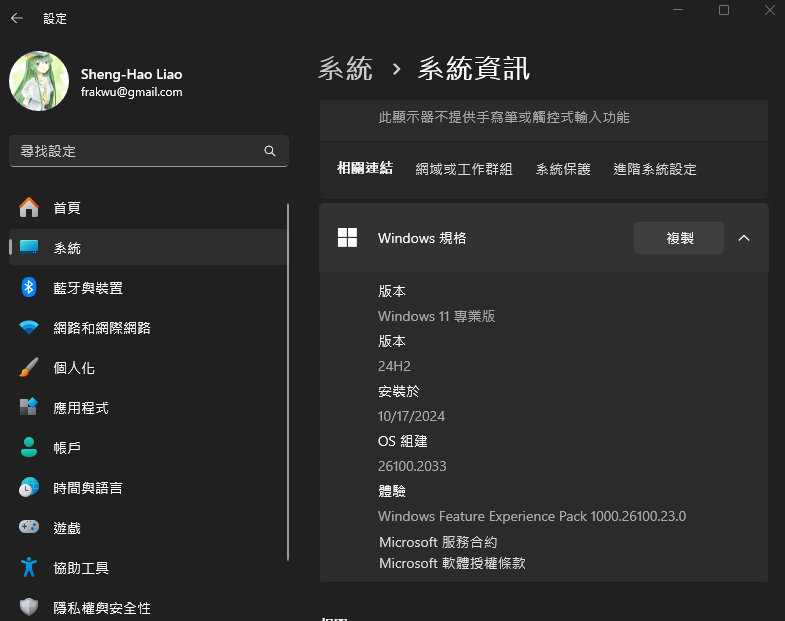Screen dimensions: 785x621
Task: Click the name Sheng-Hao Liao
Action: coord(132,74)
